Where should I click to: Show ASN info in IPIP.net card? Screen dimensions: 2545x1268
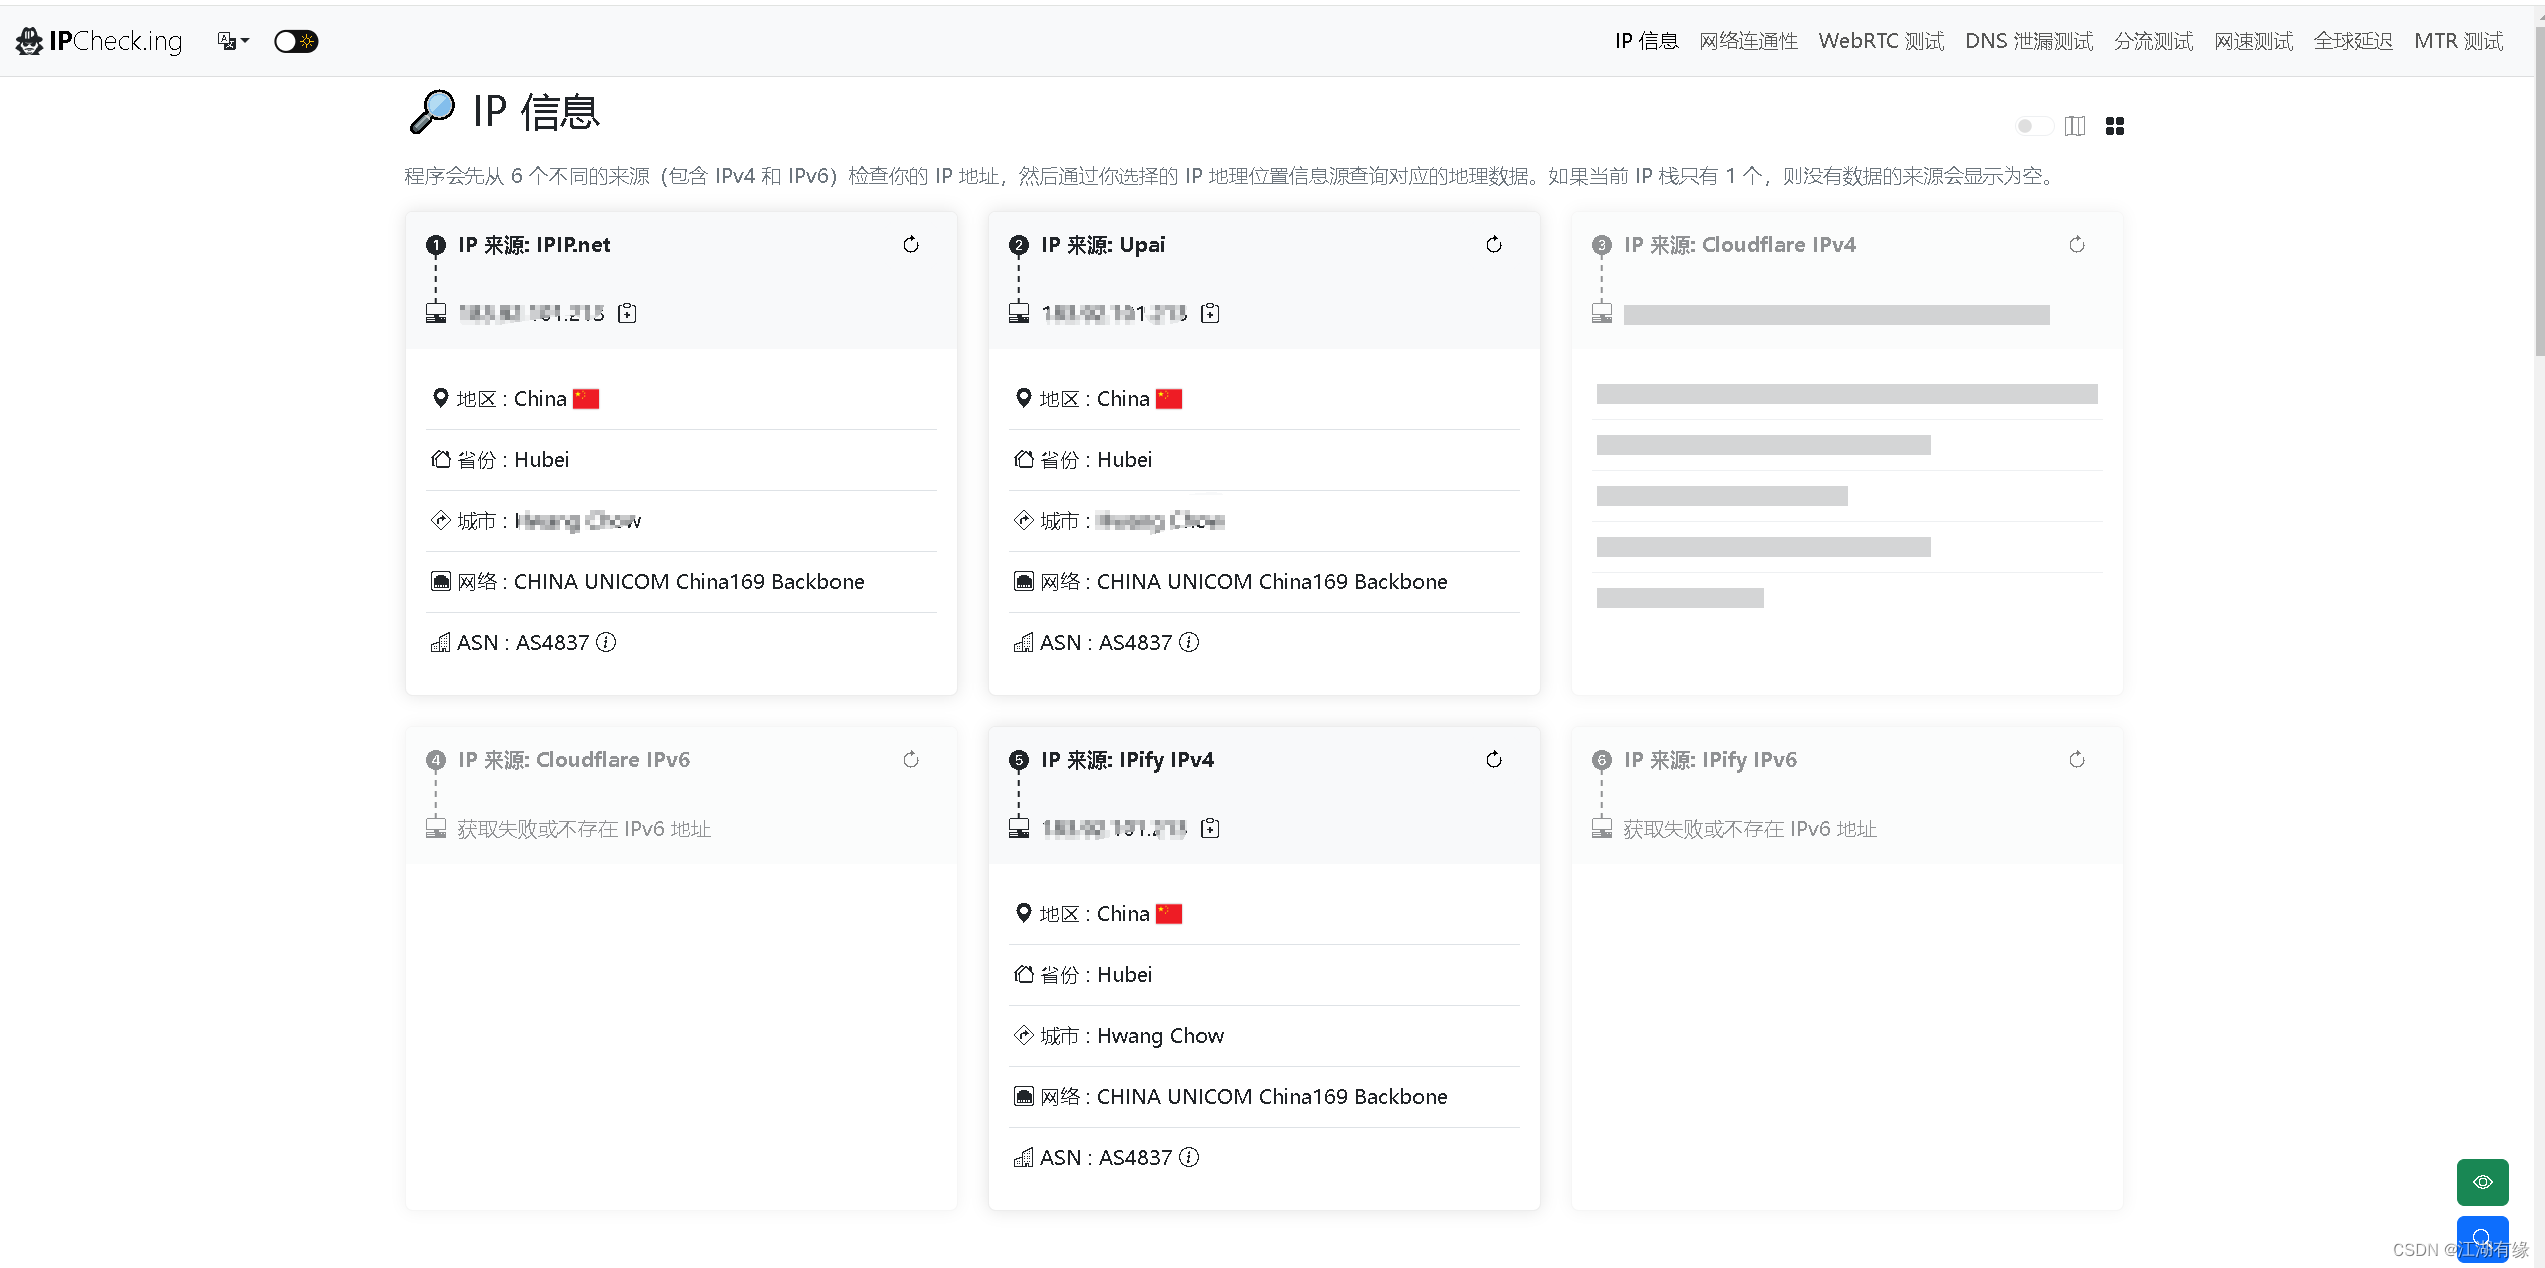pos(606,643)
